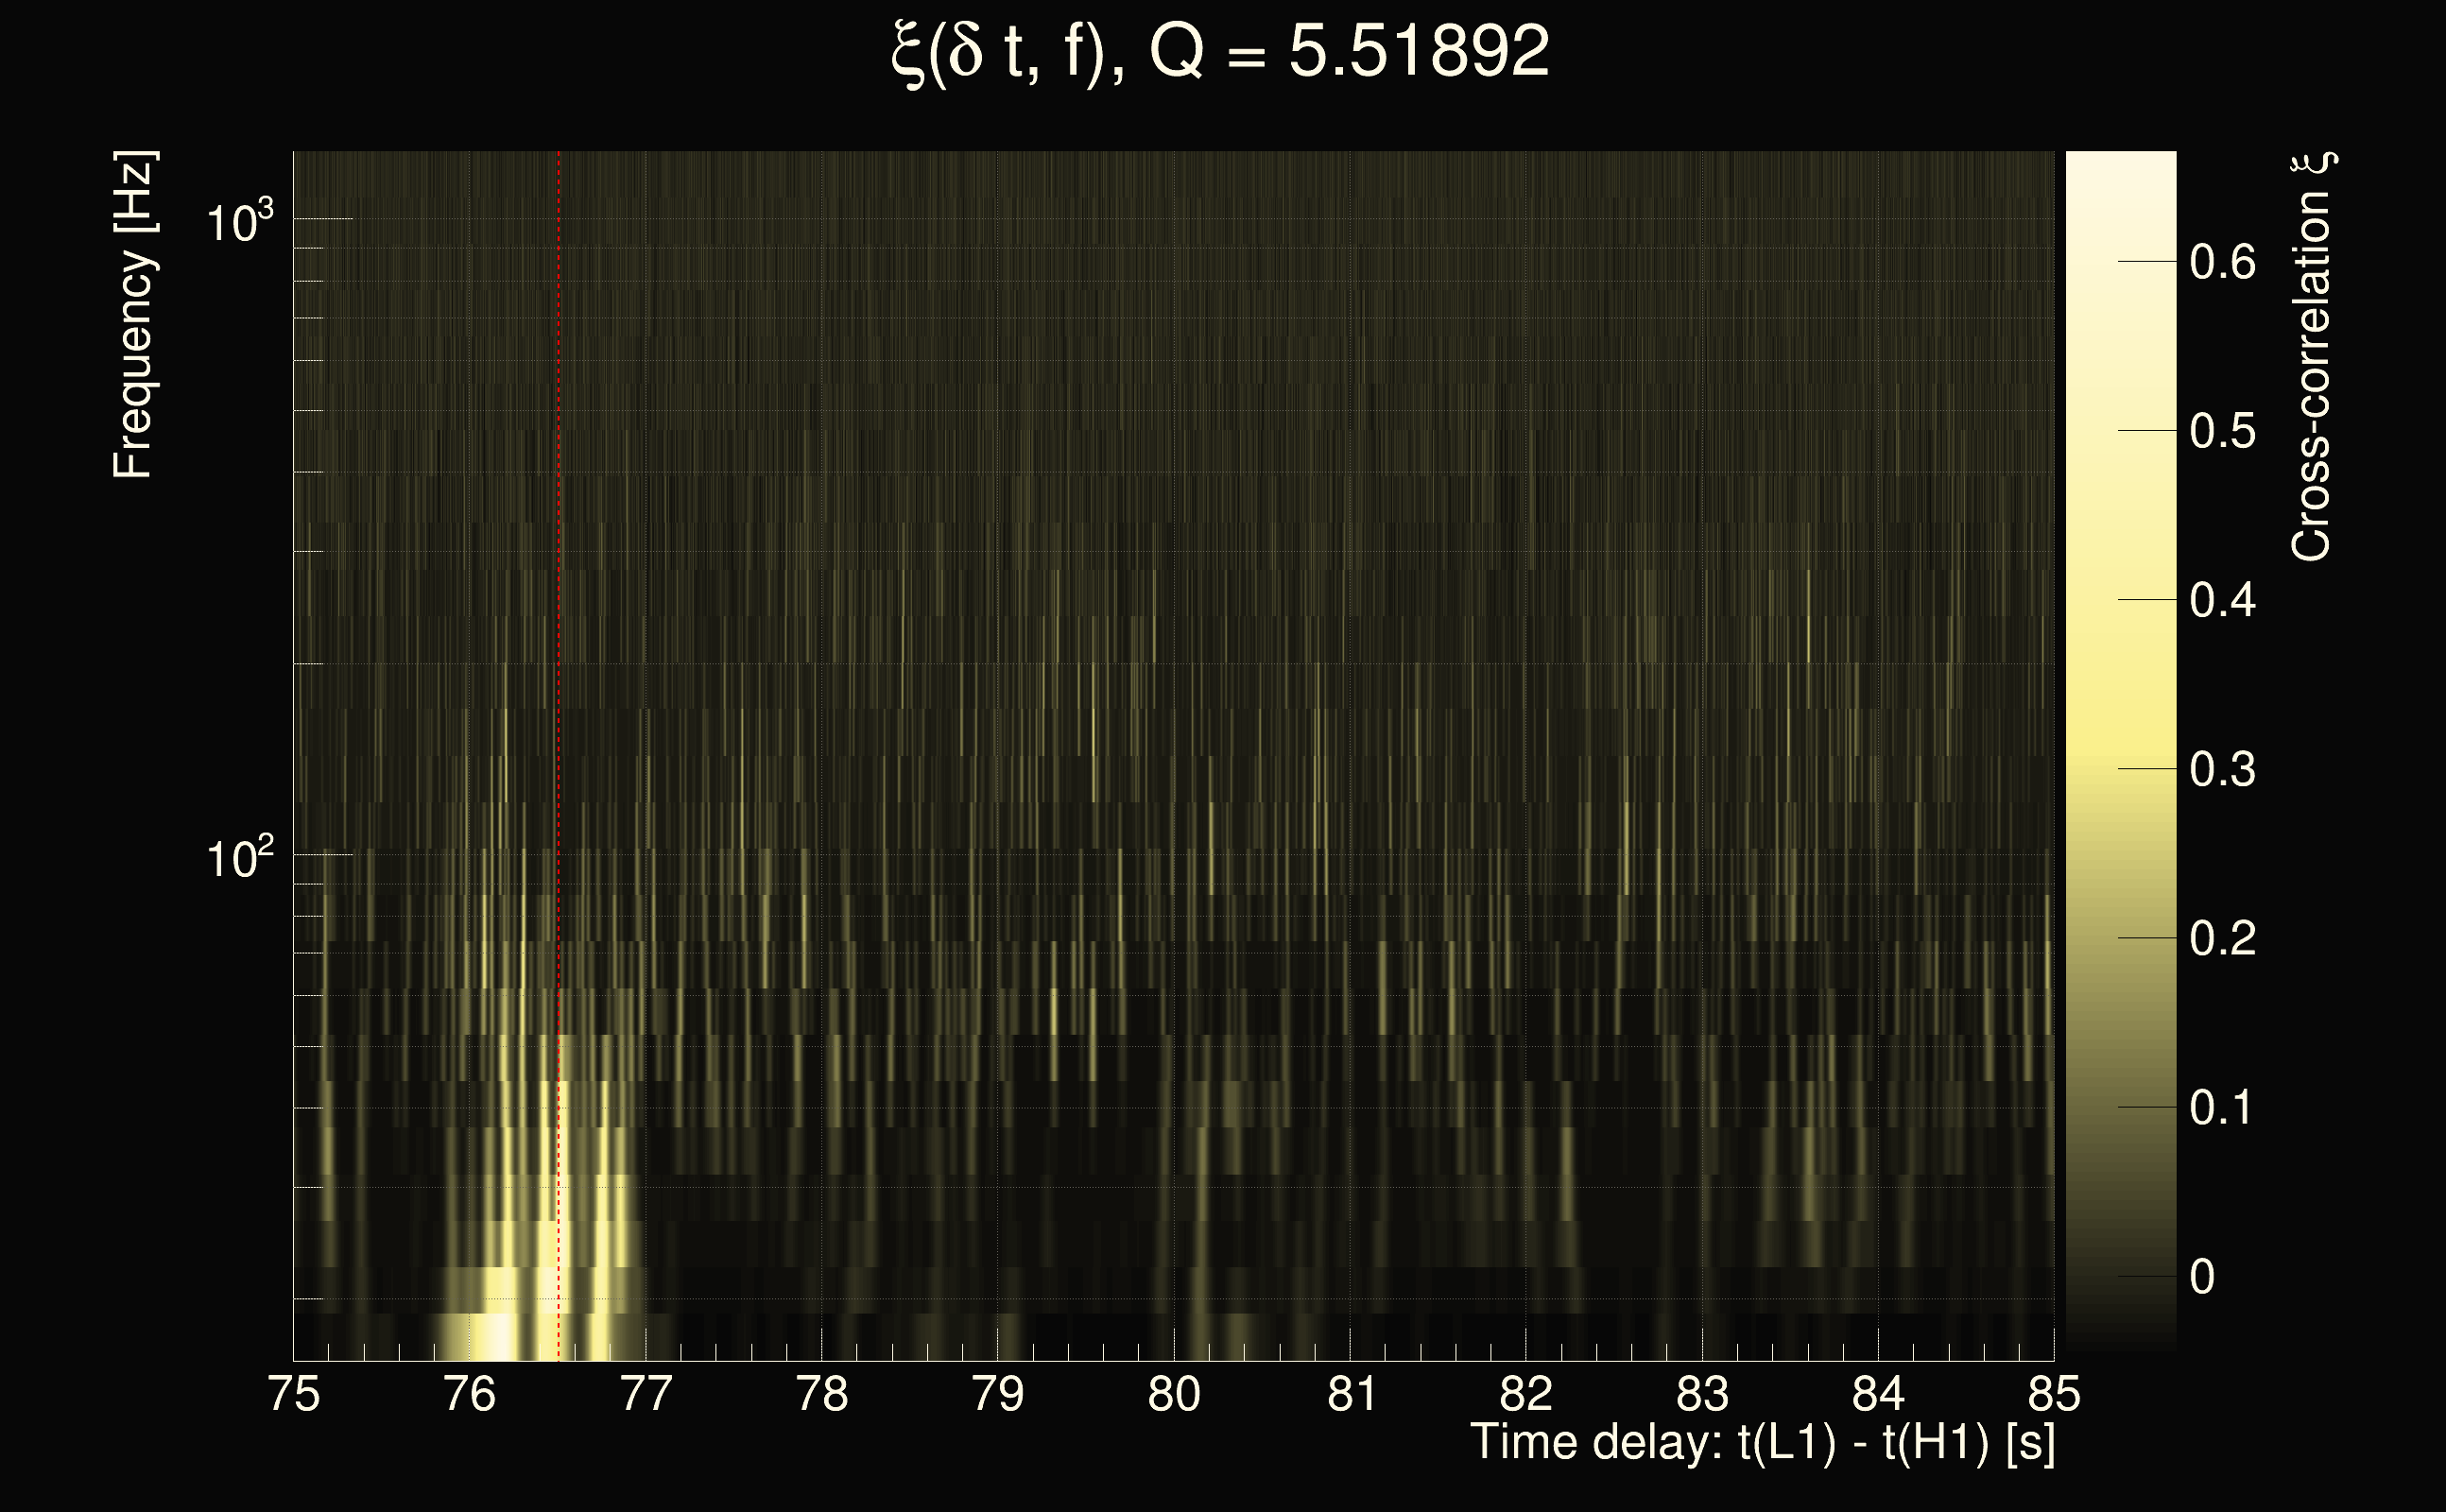The width and height of the screenshot is (2446, 1512).
Task: Click the 0.6 label on colorbar
Action: pyautogui.click(x=2222, y=263)
